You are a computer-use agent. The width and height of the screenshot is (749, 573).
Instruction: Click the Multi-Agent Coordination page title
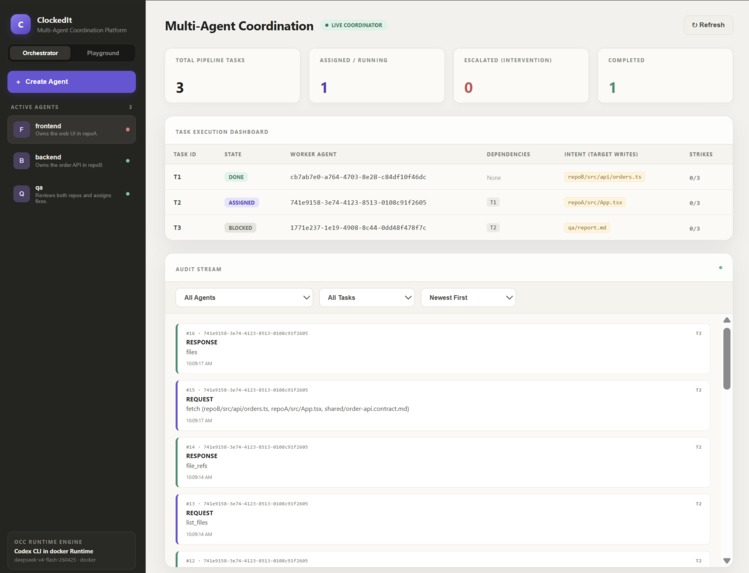[239, 26]
